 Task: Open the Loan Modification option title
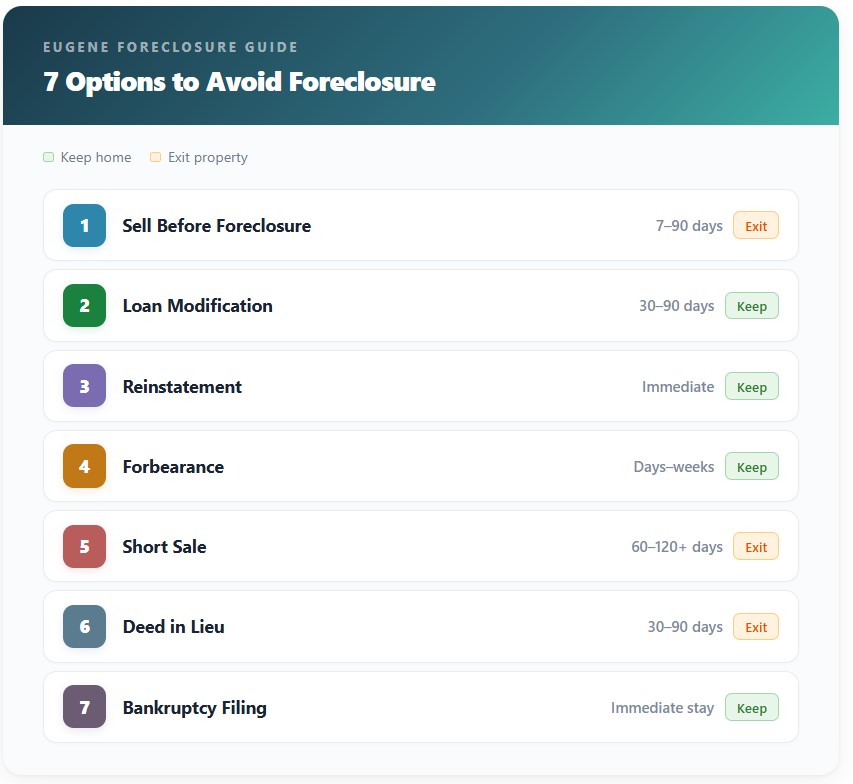(x=197, y=306)
